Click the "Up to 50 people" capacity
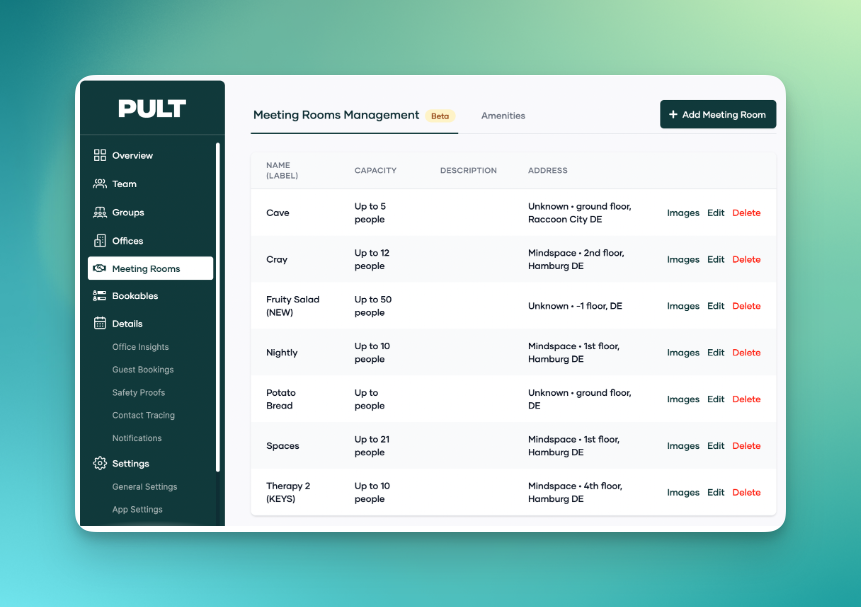This screenshot has height=607, width=861. (x=373, y=306)
